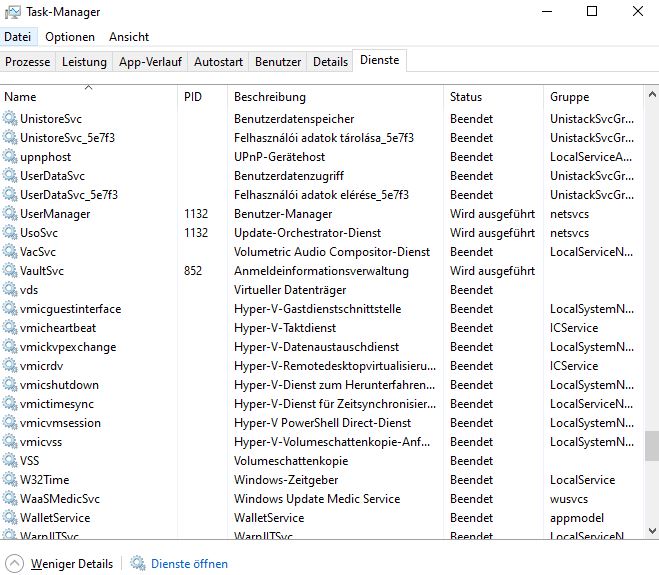Switch to the Details tab
The width and height of the screenshot is (659, 575).
pyautogui.click(x=330, y=62)
